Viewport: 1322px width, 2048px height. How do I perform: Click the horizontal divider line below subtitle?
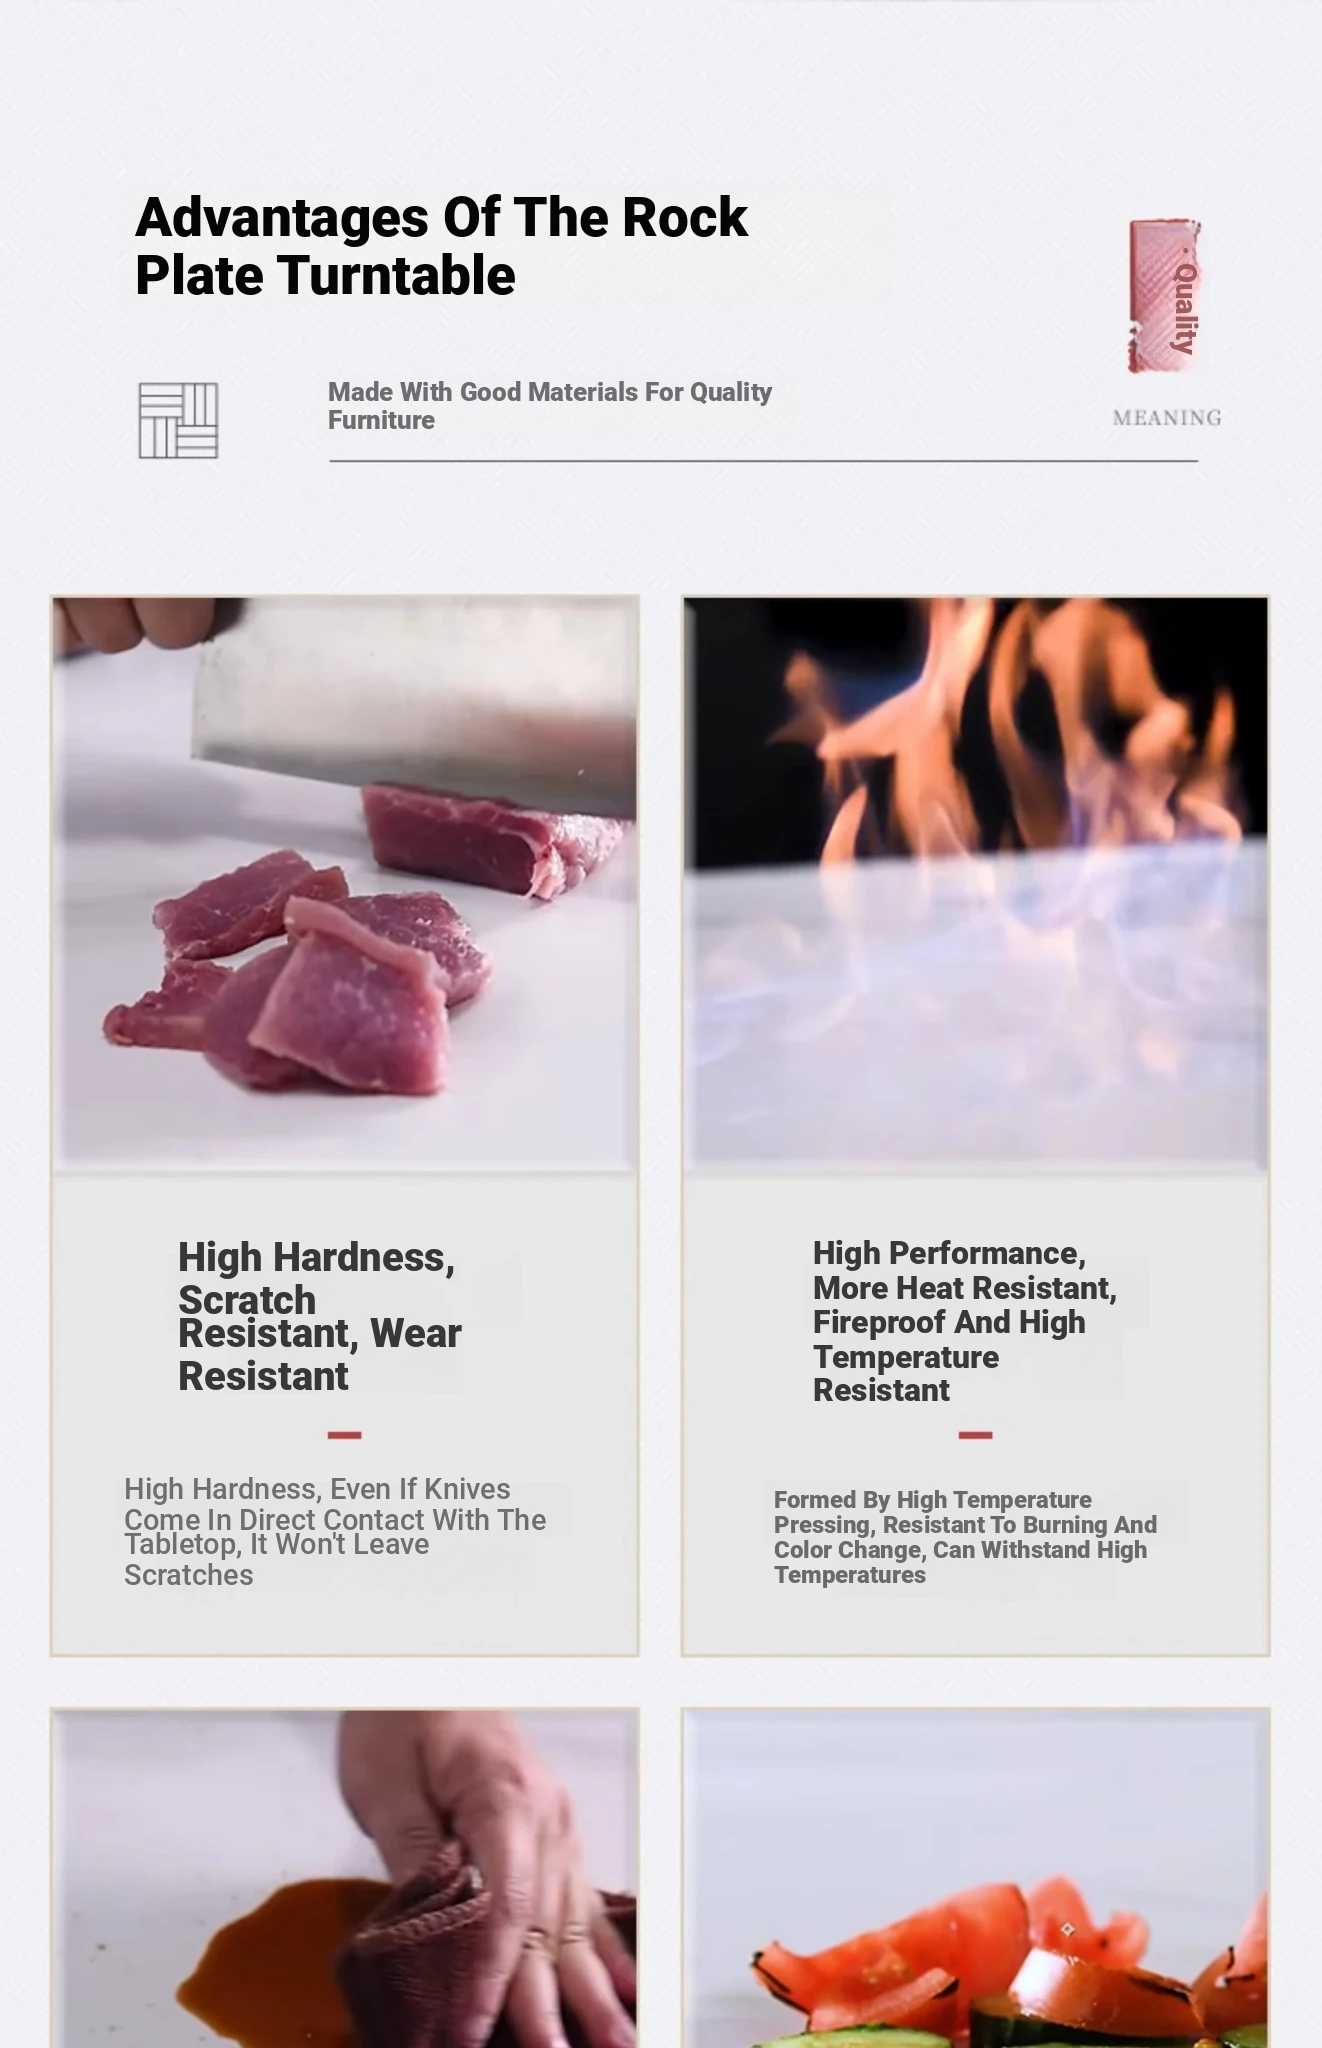(763, 461)
